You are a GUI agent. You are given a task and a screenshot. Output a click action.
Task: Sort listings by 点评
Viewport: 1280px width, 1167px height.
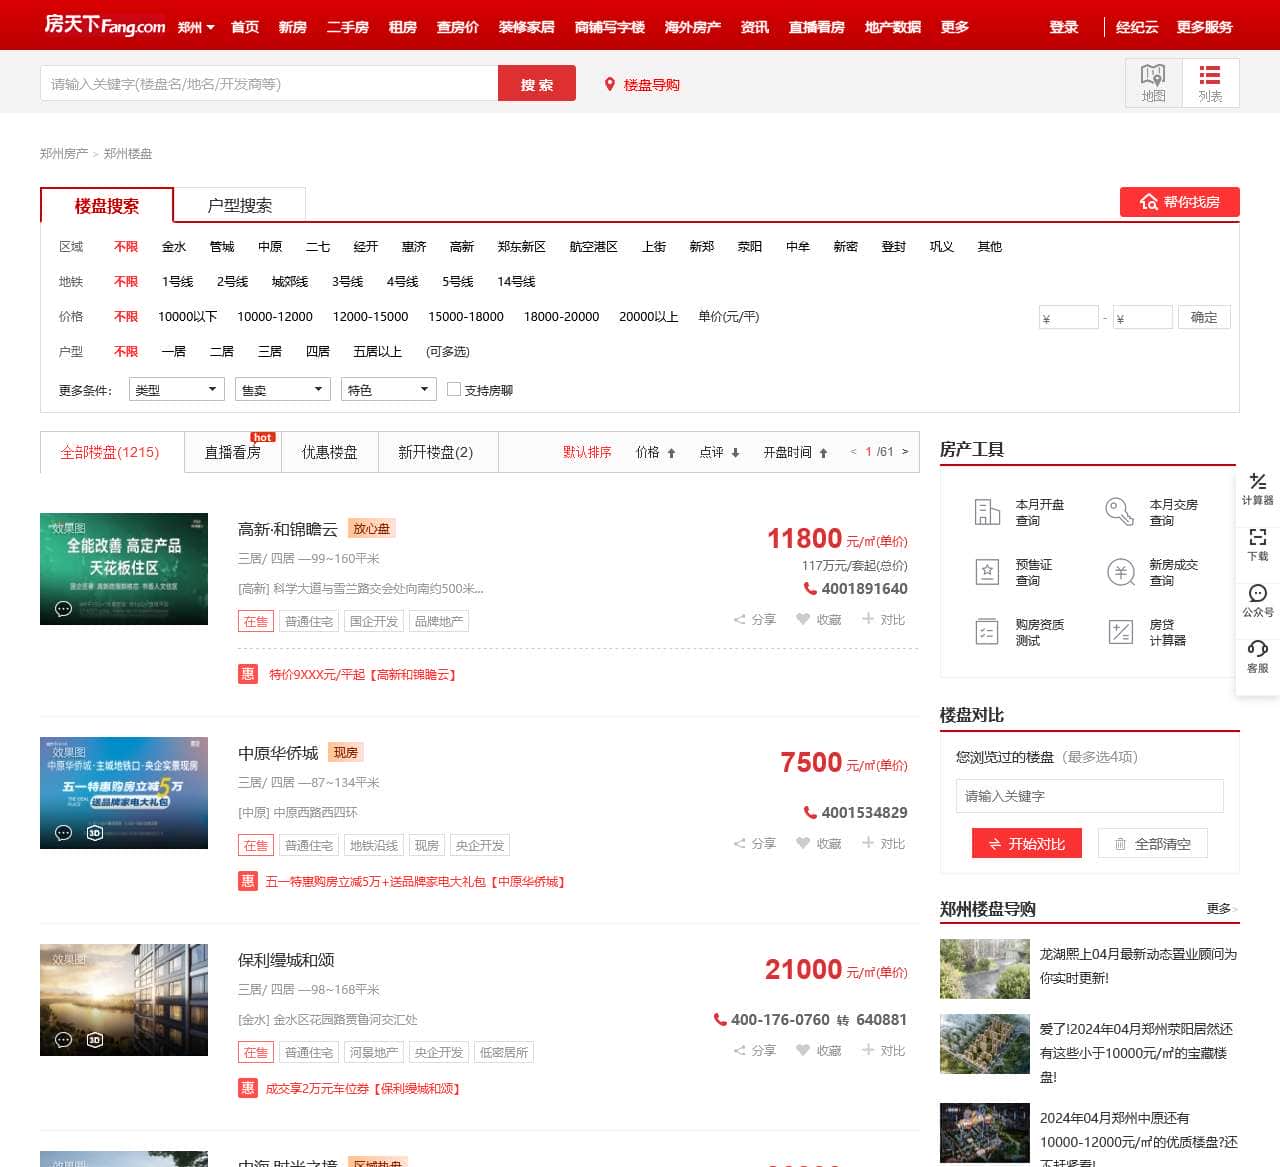click(720, 453)
